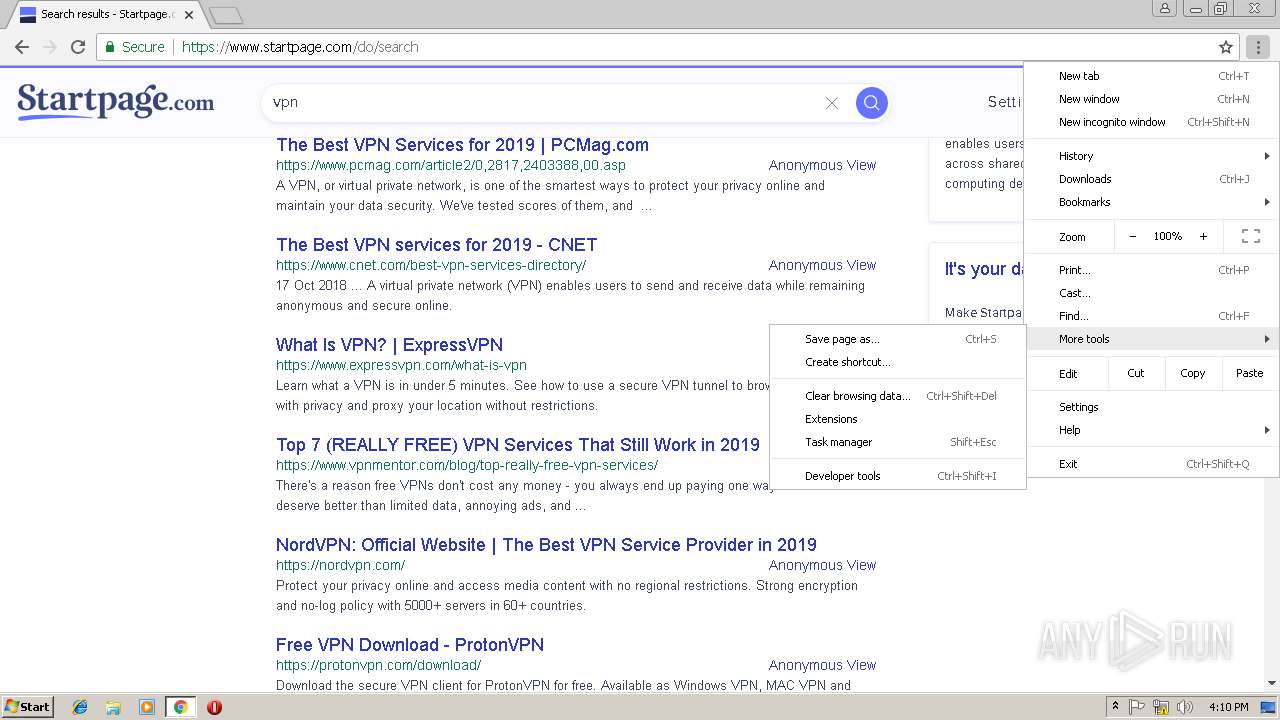Click the Secure padlock icon
This screenshot has width=1280, height=720.
point(110,47)
